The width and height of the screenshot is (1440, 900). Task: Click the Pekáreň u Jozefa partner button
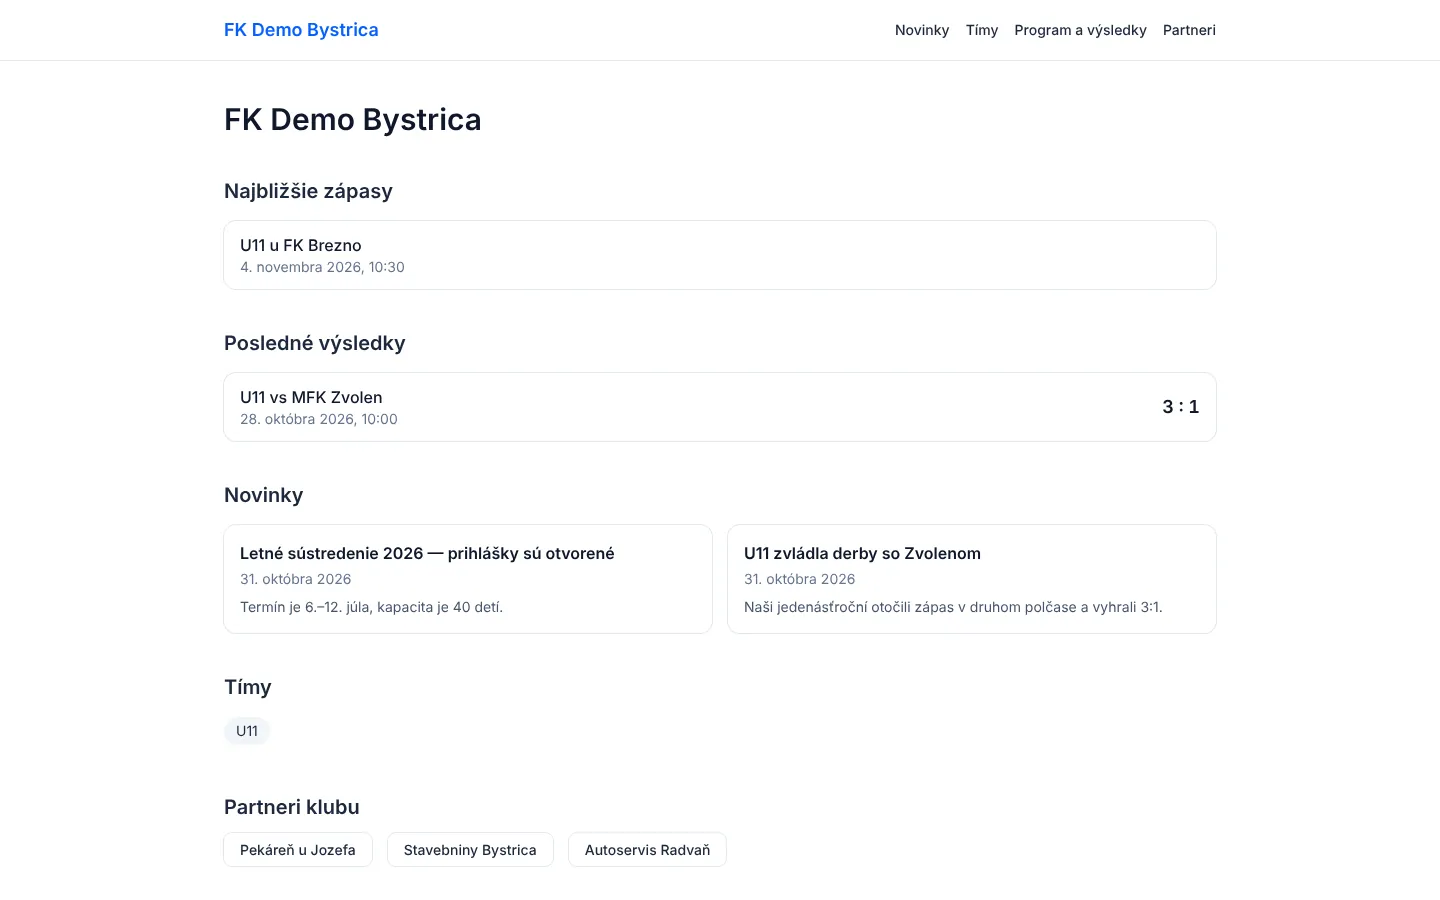coord(298,850)
